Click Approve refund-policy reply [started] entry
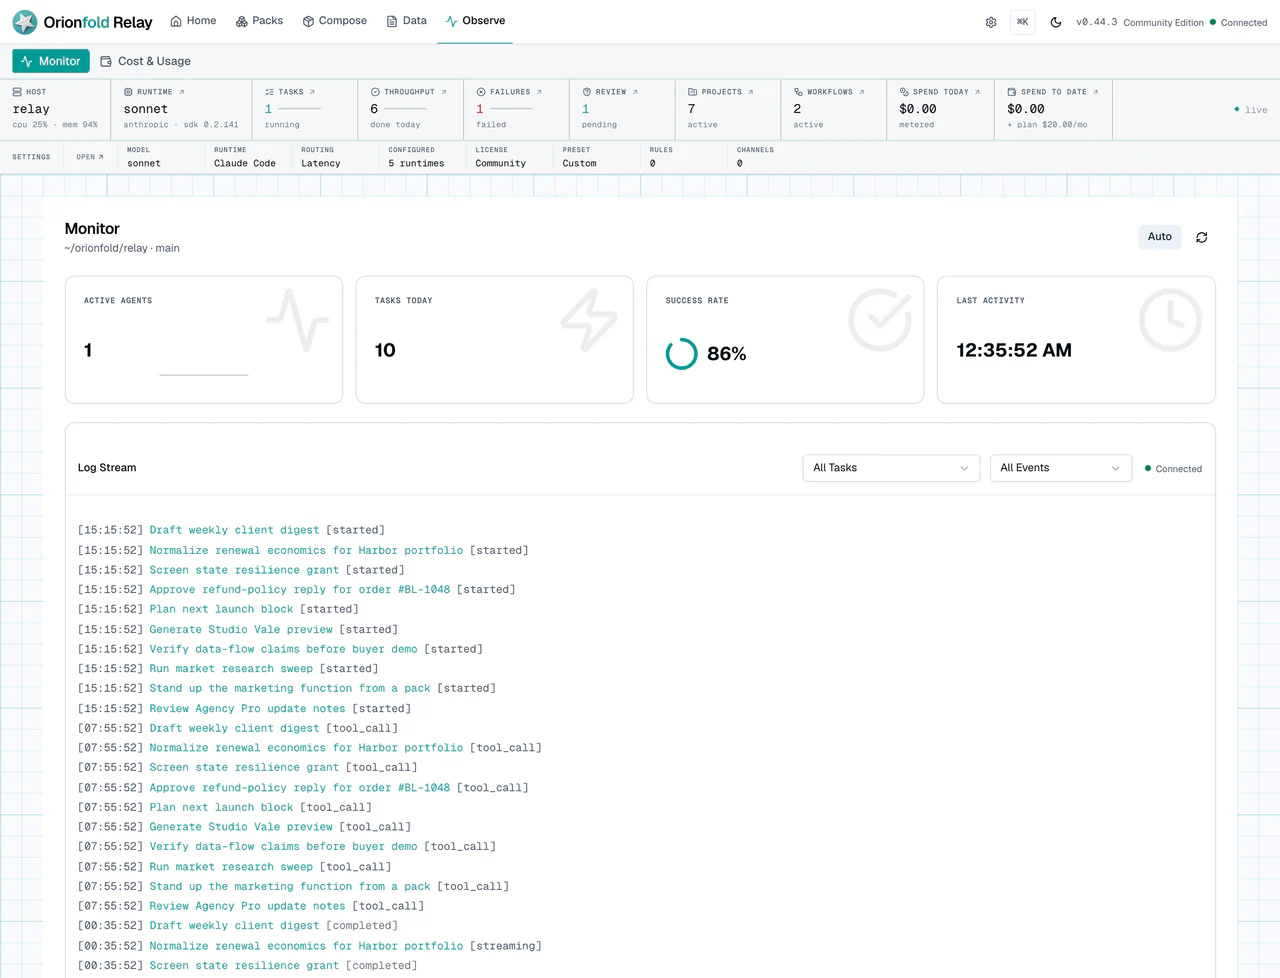The height and width of the screenshot is (978, 1280). [297, 589]
